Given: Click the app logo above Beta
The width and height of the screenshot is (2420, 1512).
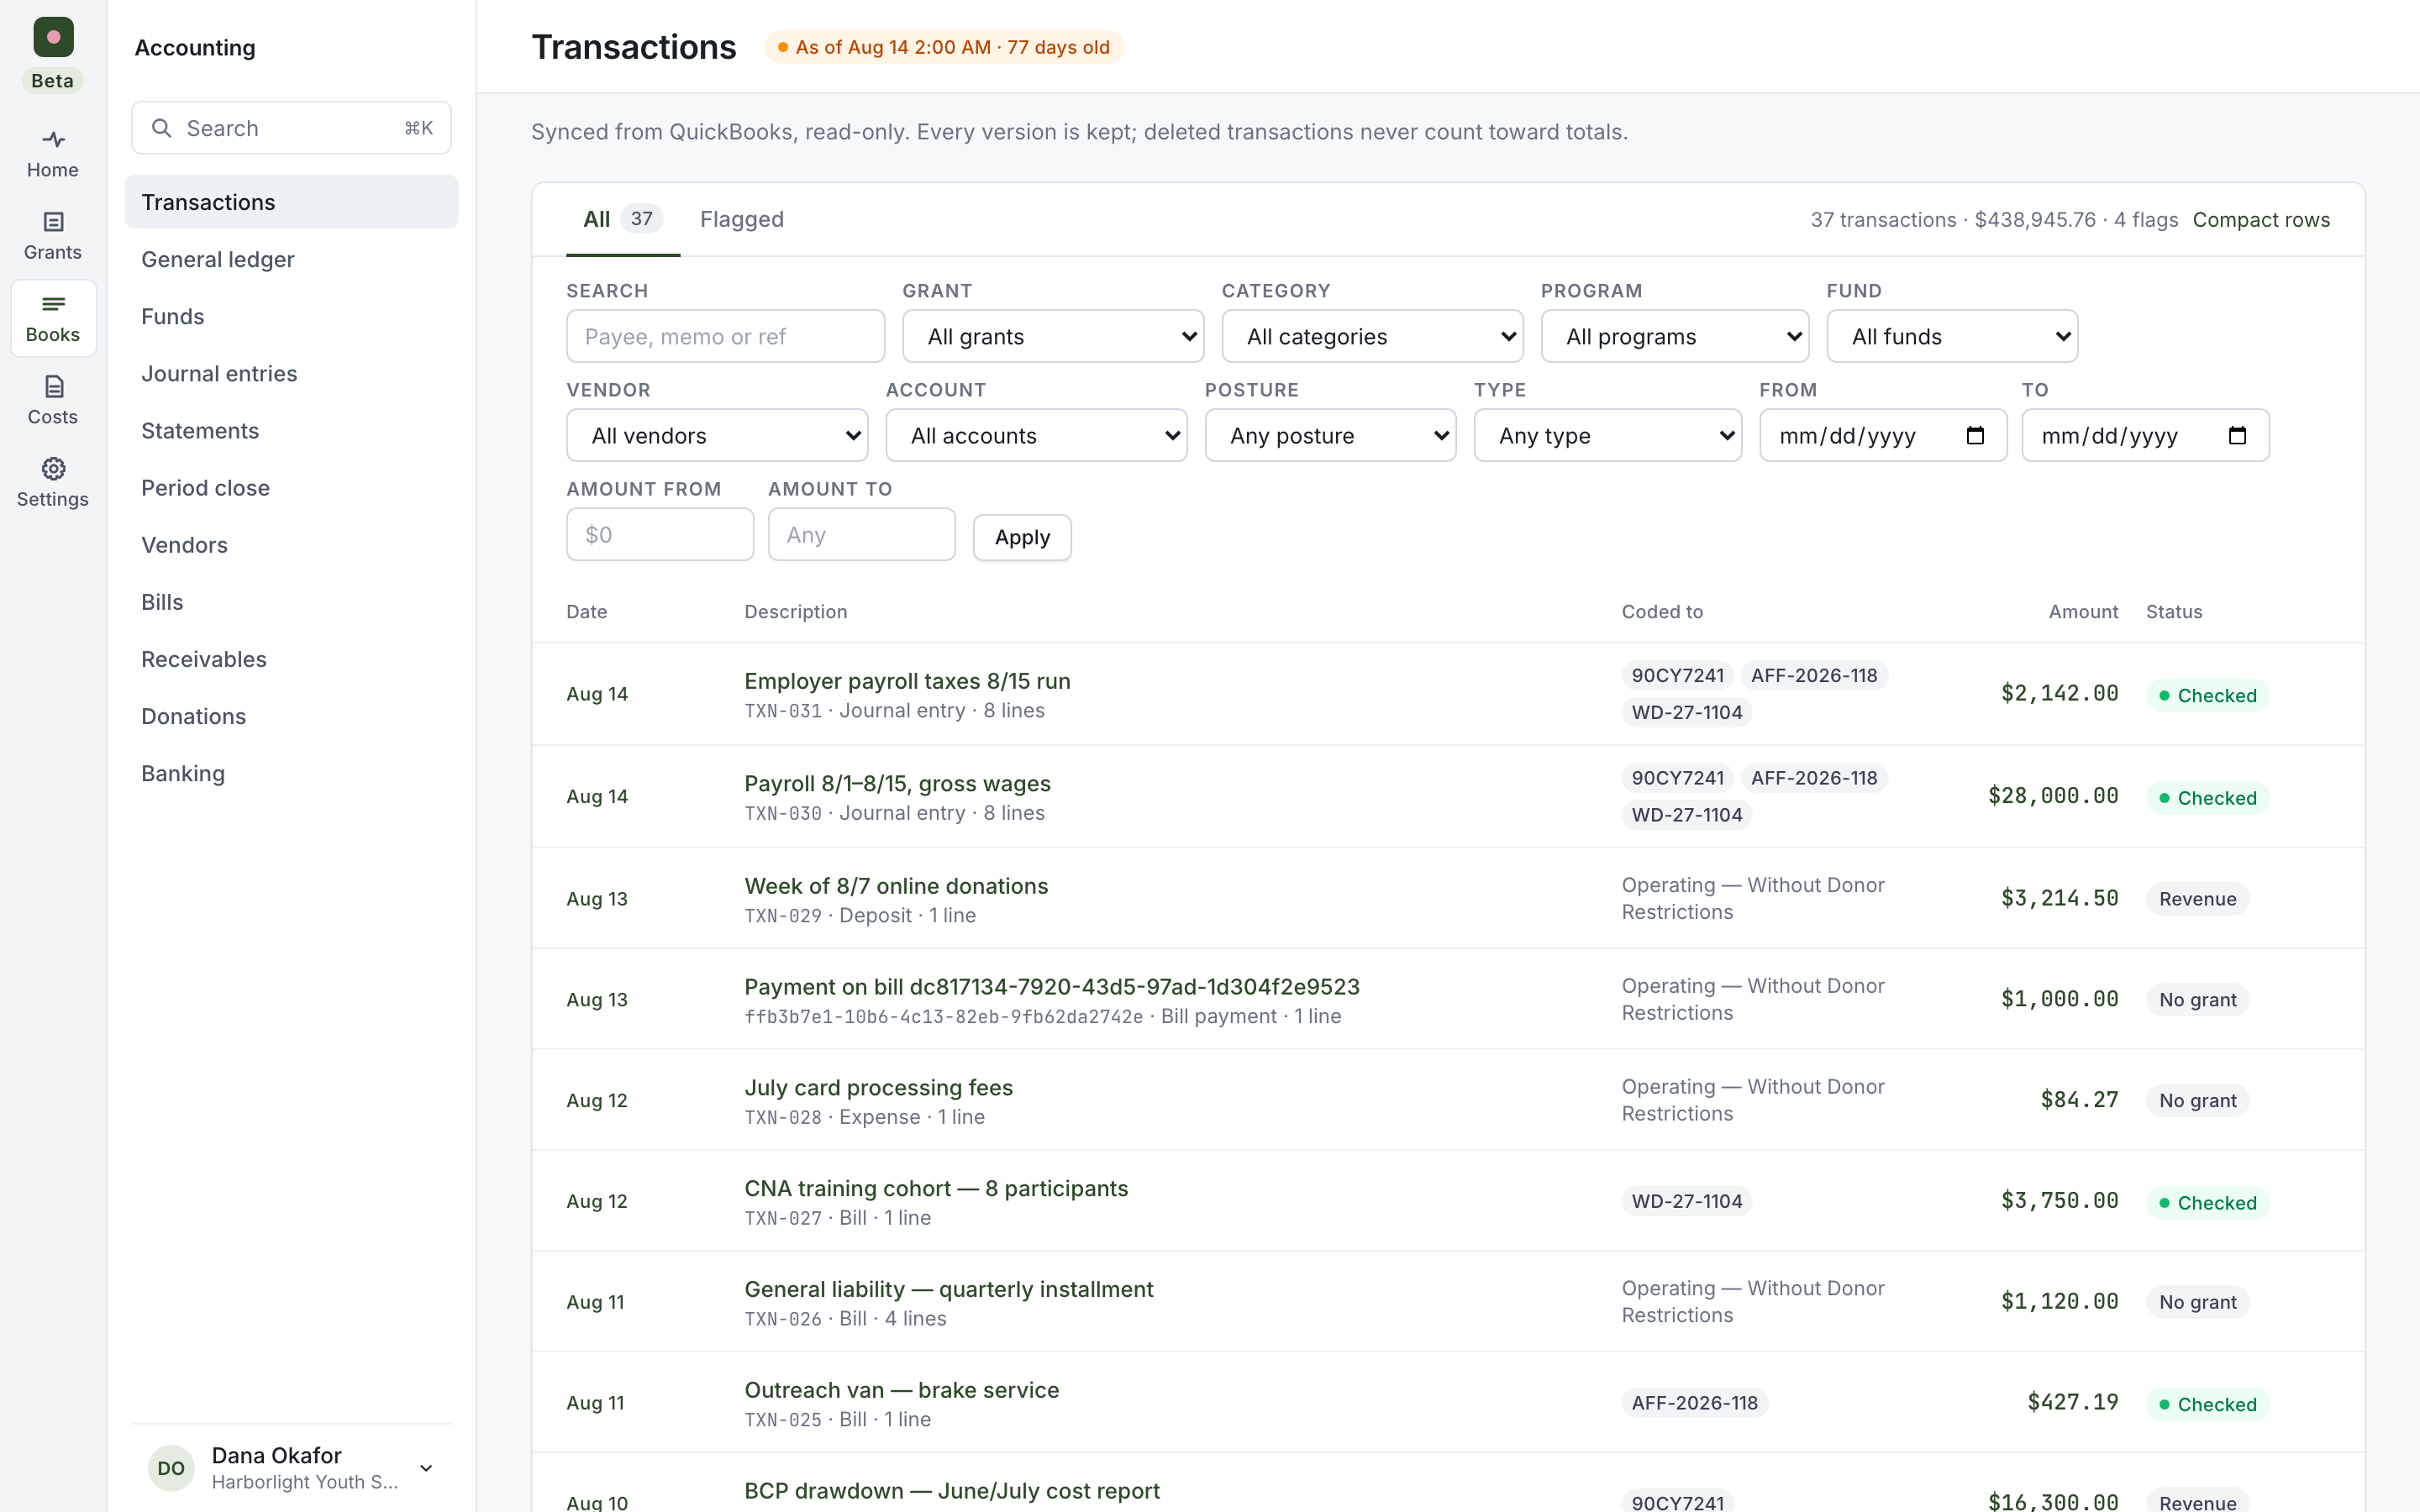Looking at the screenshot, I should point(53,37).
